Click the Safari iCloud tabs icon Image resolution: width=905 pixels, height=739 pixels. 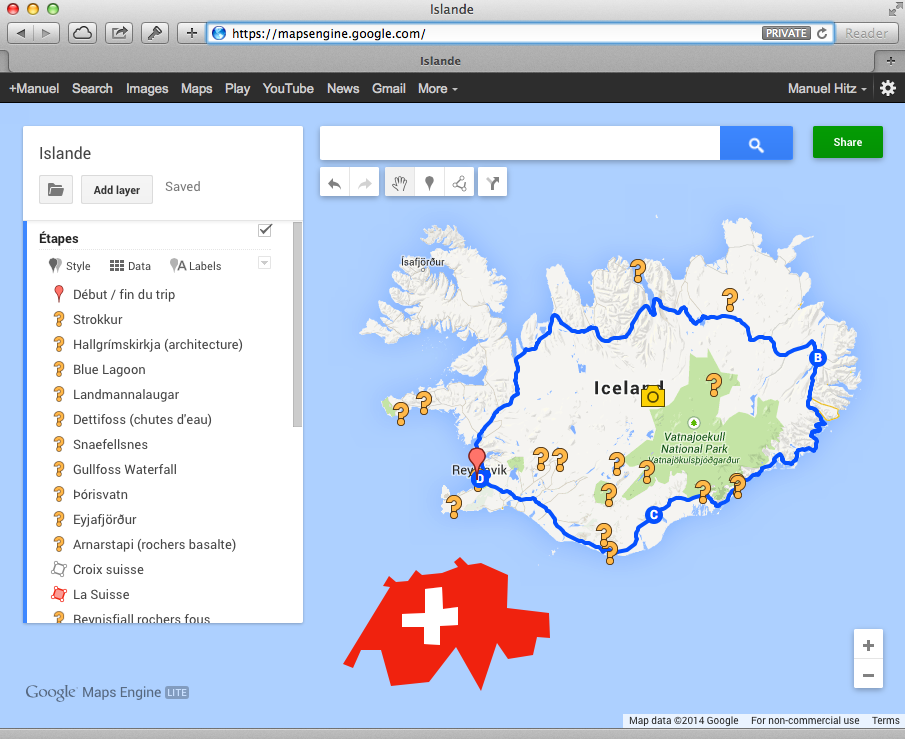(x=82, y=33)
